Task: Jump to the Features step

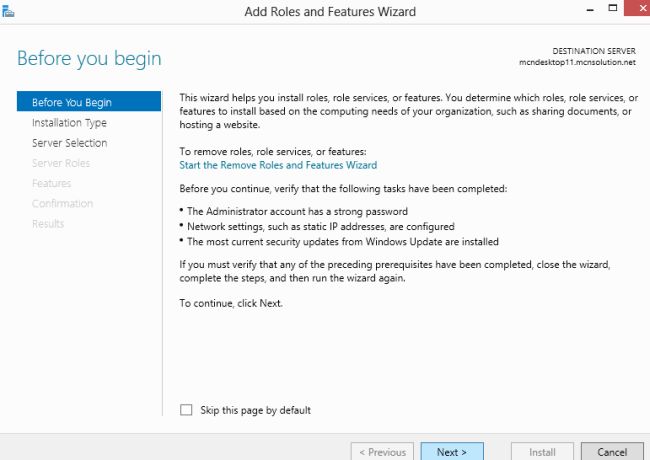Action: 51,183
